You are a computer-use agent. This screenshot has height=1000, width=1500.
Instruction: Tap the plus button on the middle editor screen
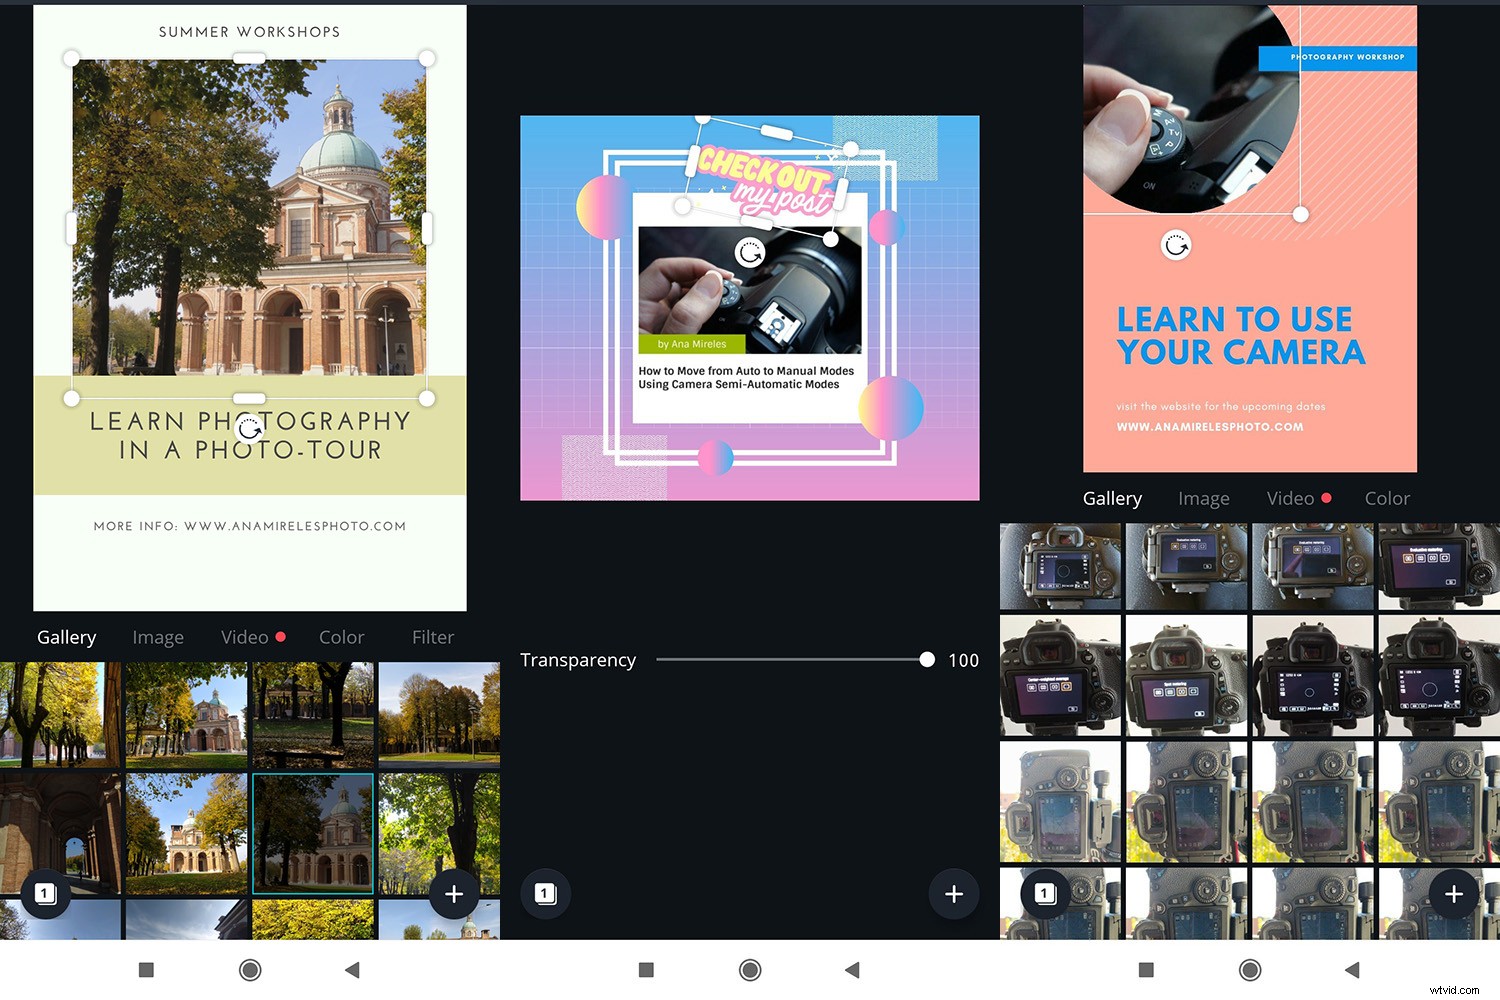point(954,894)
